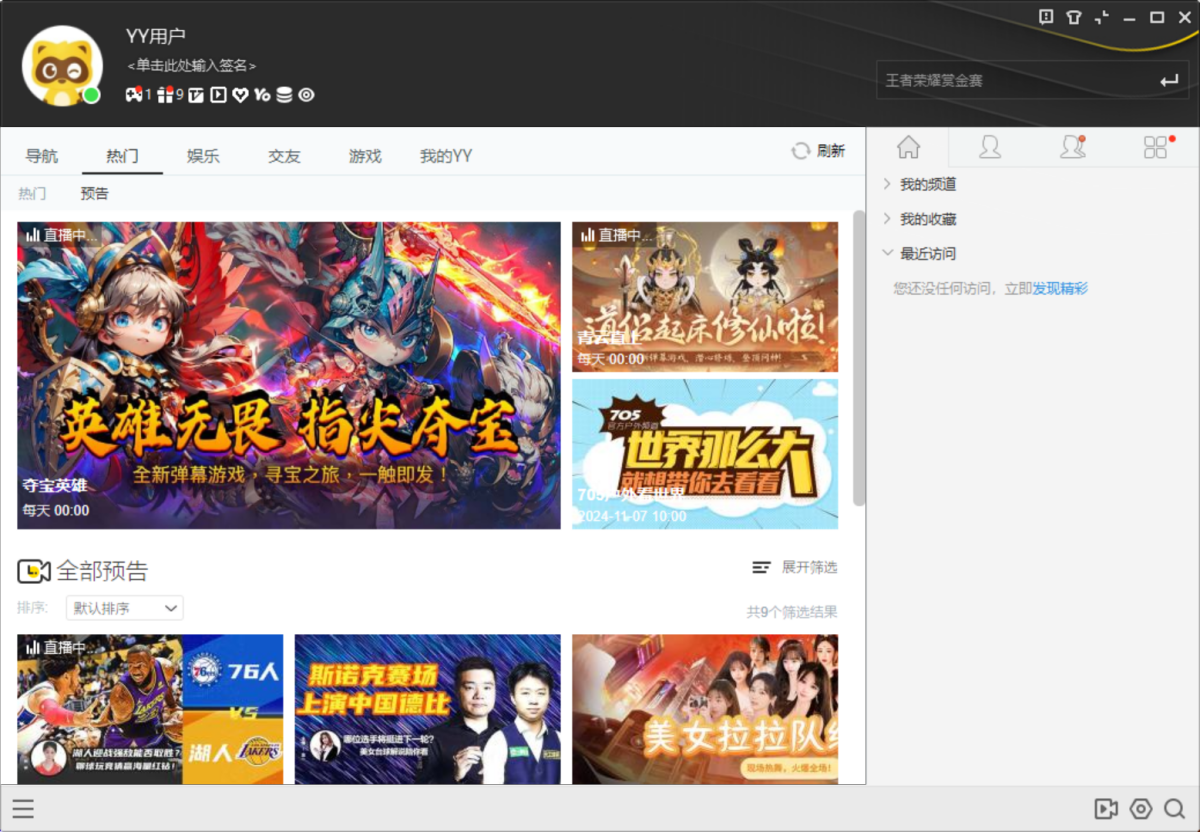Open settings via the gear icon at bottom

(1139, 809)
